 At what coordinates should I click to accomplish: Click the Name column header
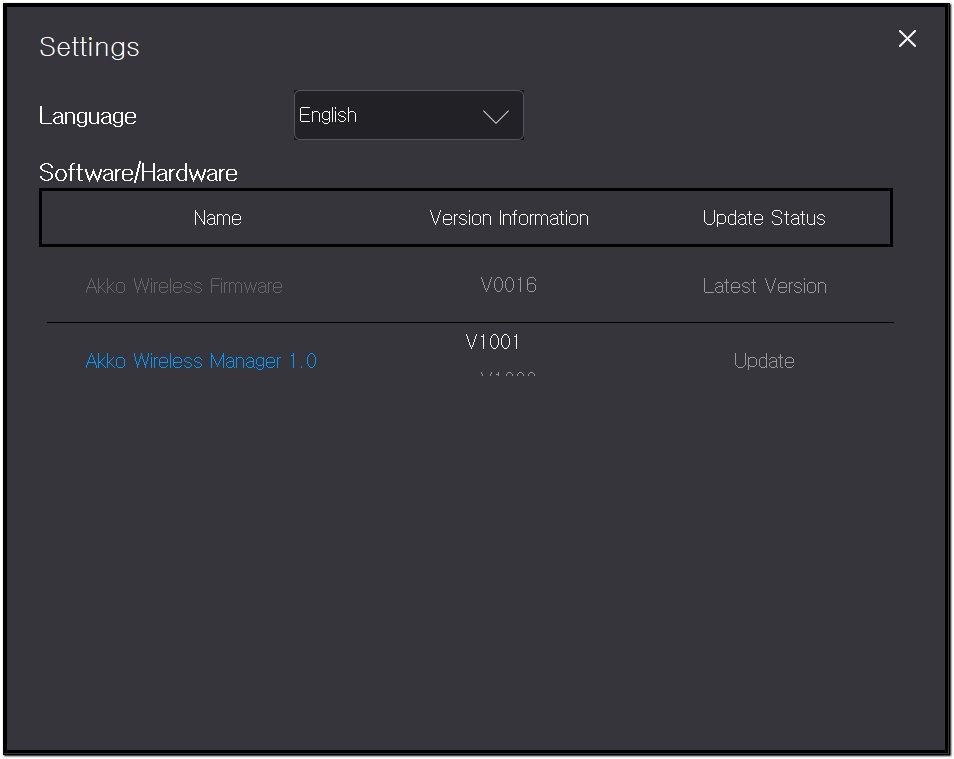point(217,218)
